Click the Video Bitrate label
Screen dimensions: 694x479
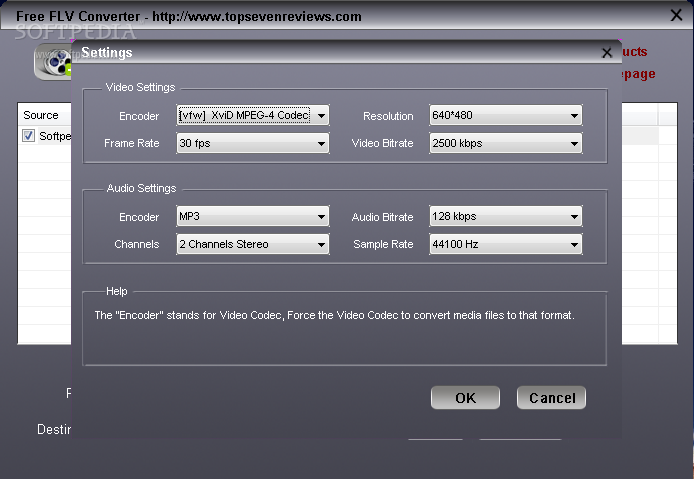pyautogui.click(x=382, y=143)
